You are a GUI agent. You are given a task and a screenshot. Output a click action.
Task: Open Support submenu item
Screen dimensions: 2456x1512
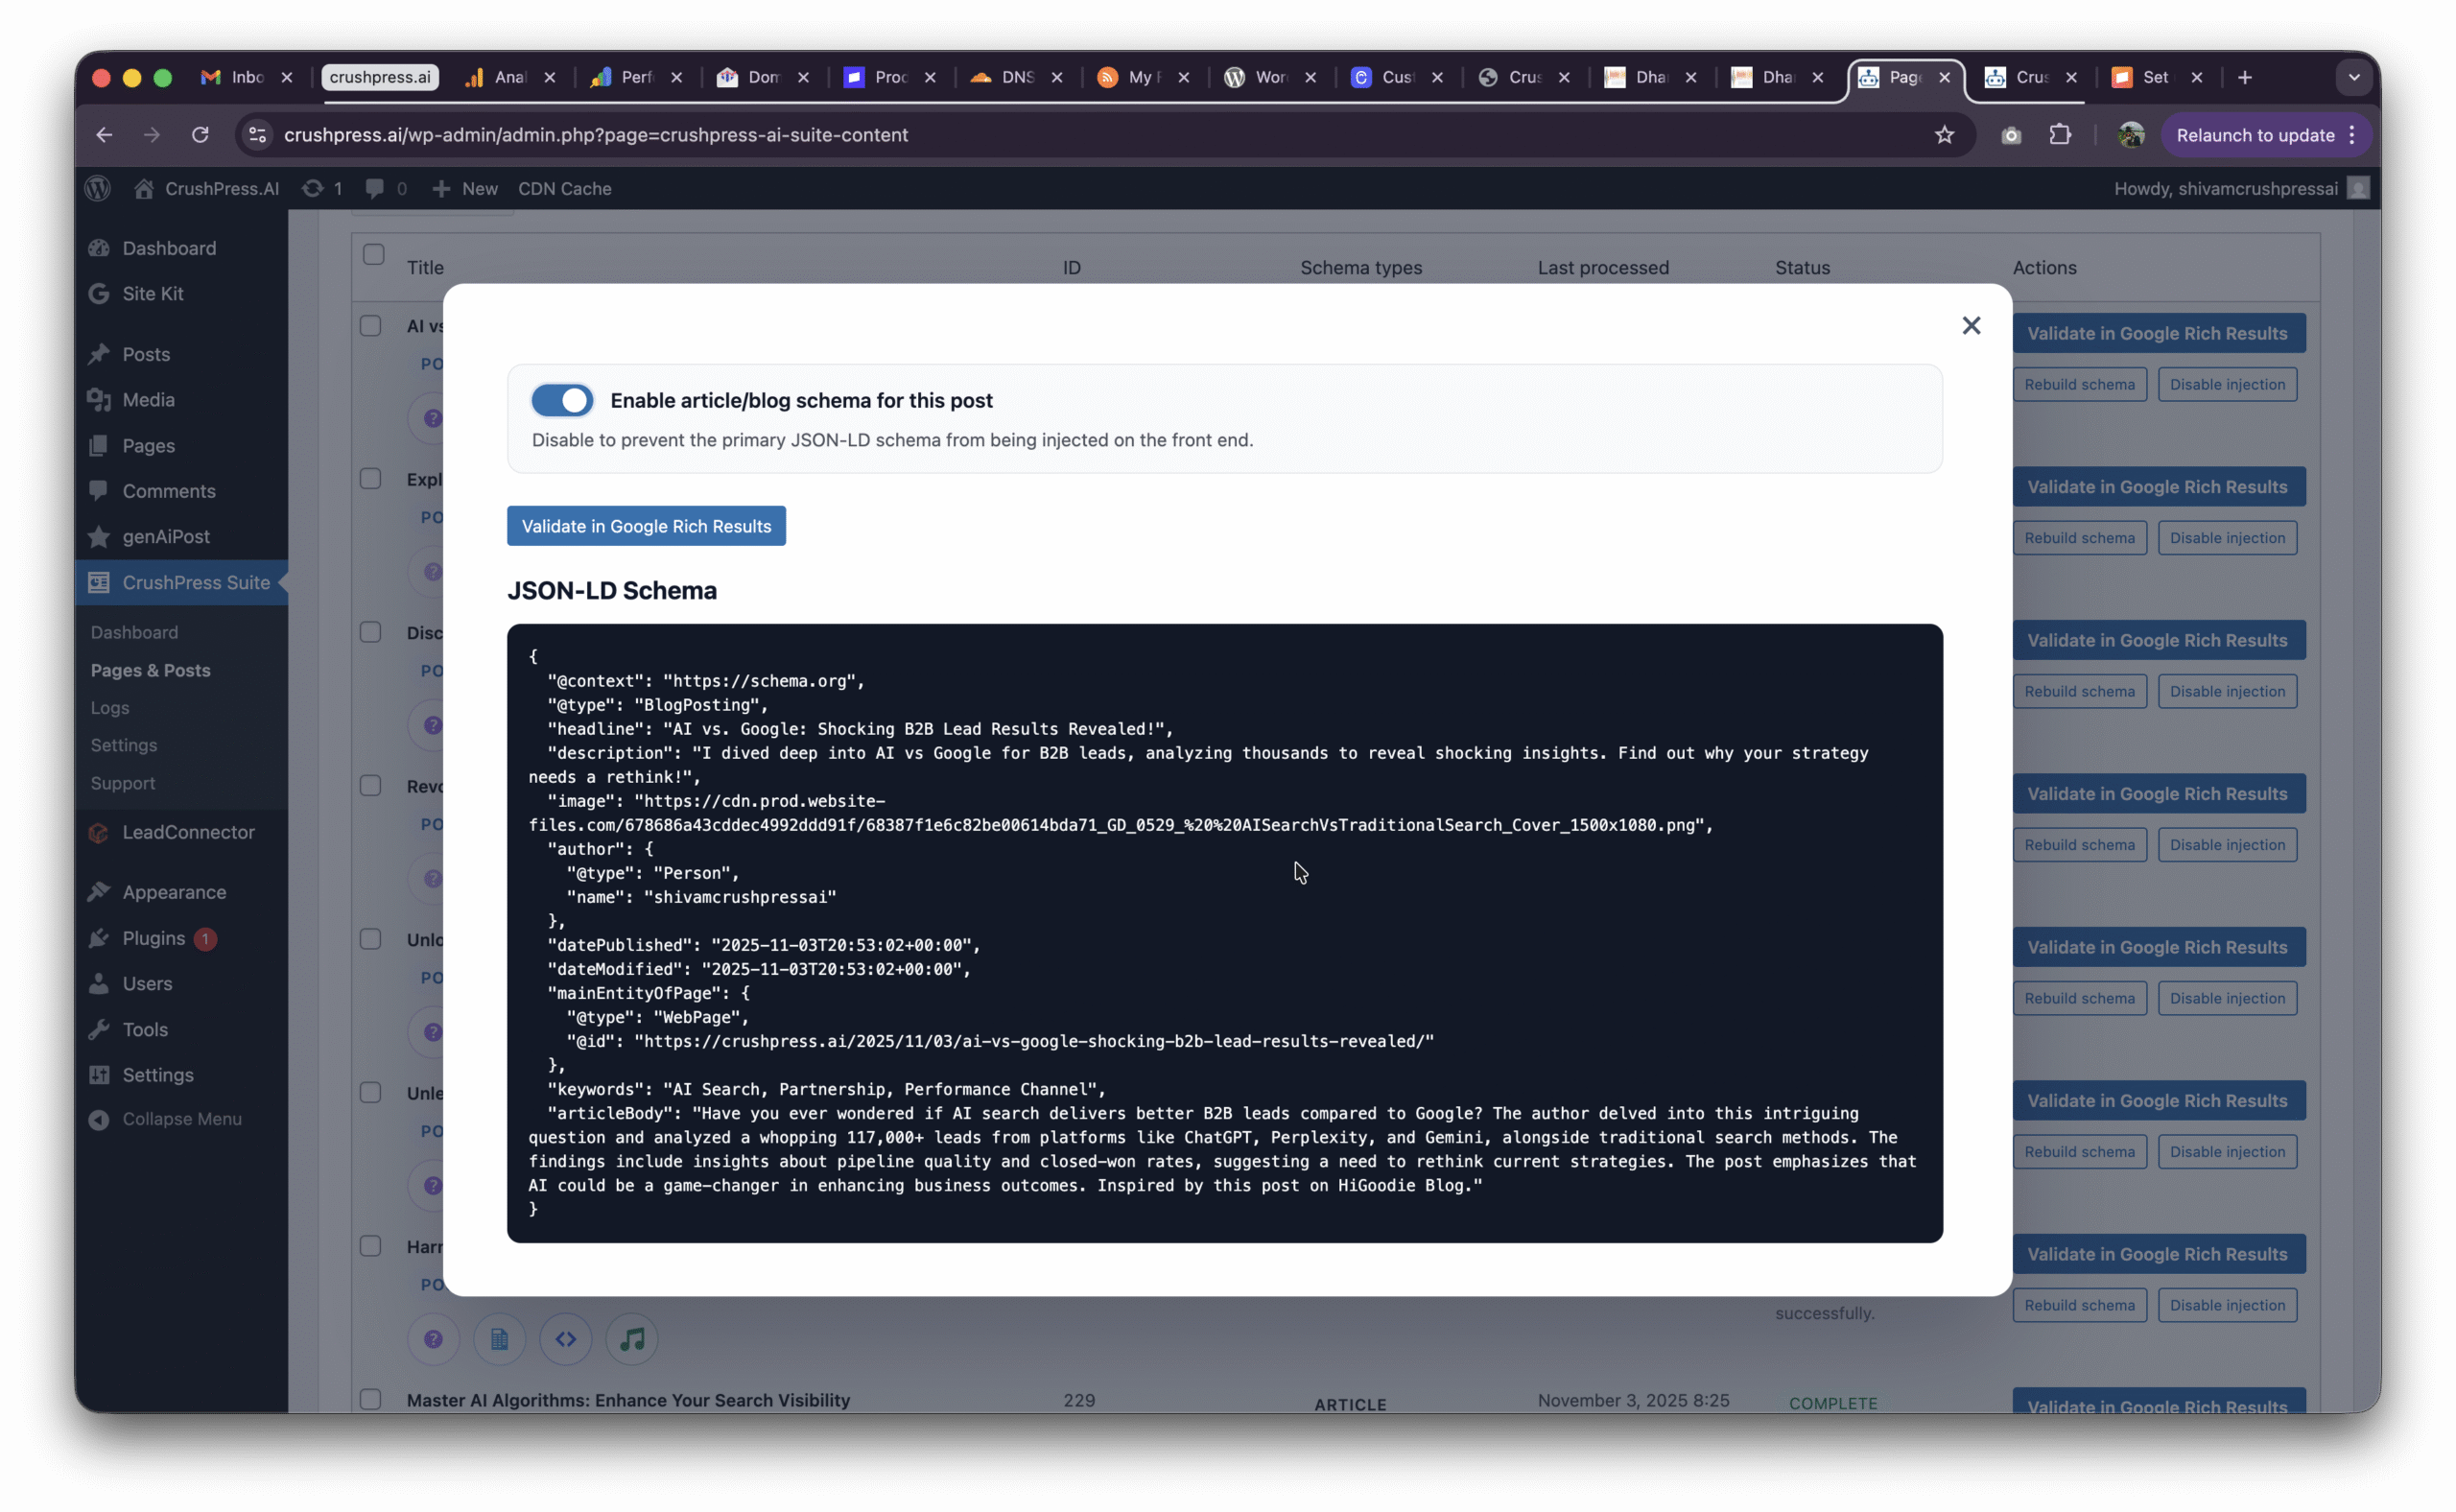tap(123, 783)
